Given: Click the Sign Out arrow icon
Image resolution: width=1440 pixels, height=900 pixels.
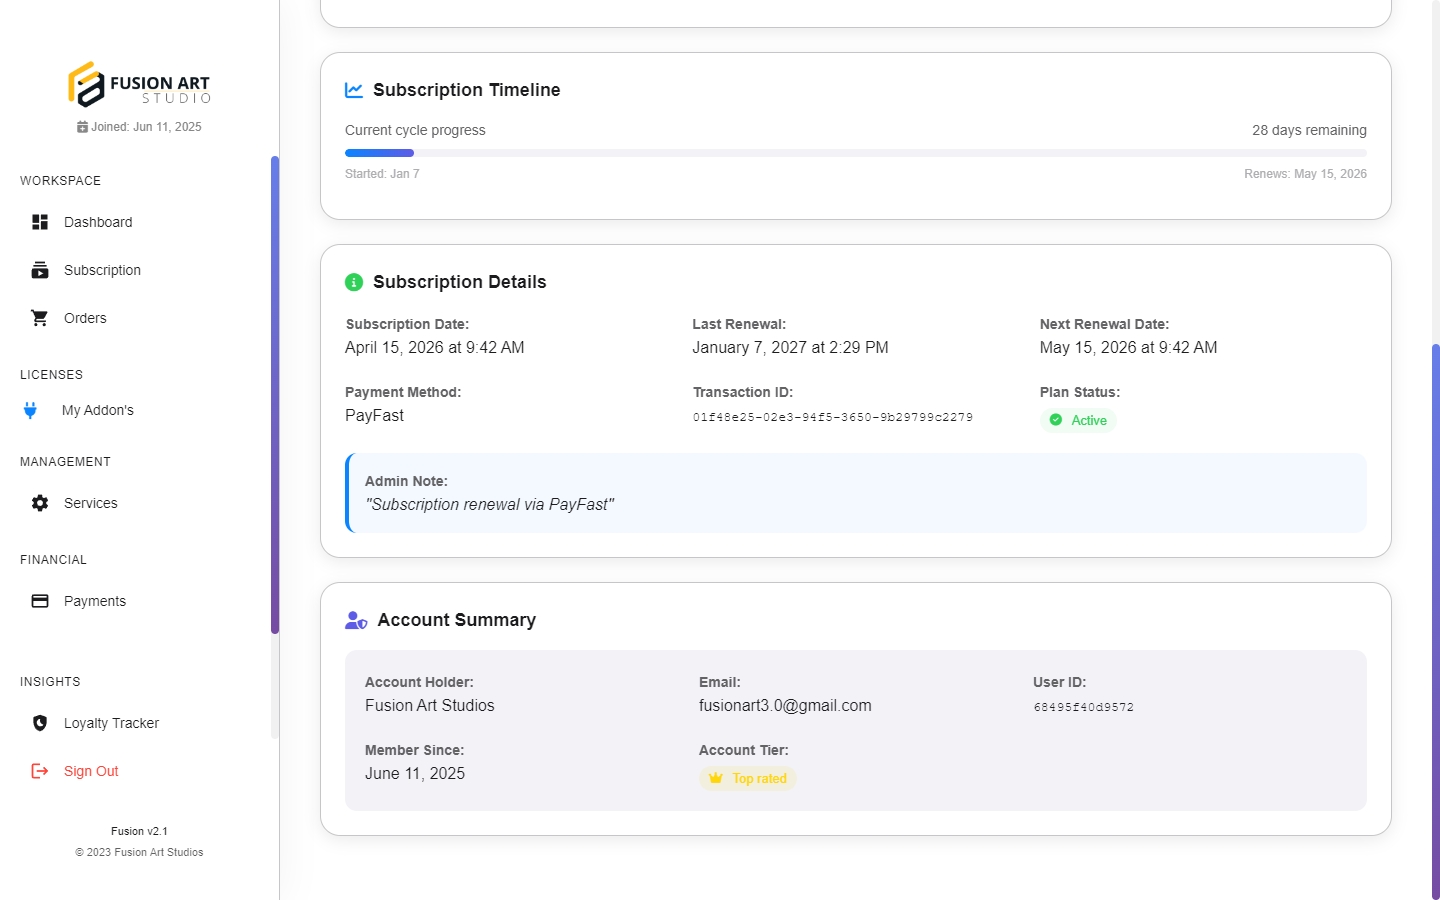Looking at the screenshot, I should point(40,771).
